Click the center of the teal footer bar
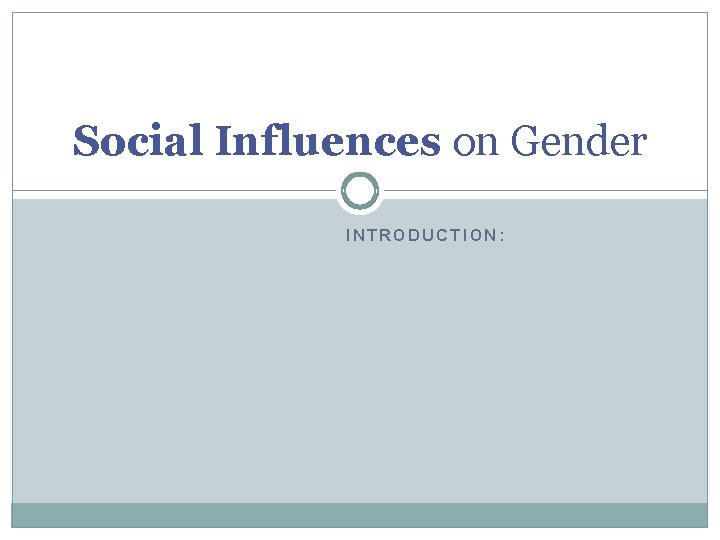The image size is (720, 540). coord(360,515)
